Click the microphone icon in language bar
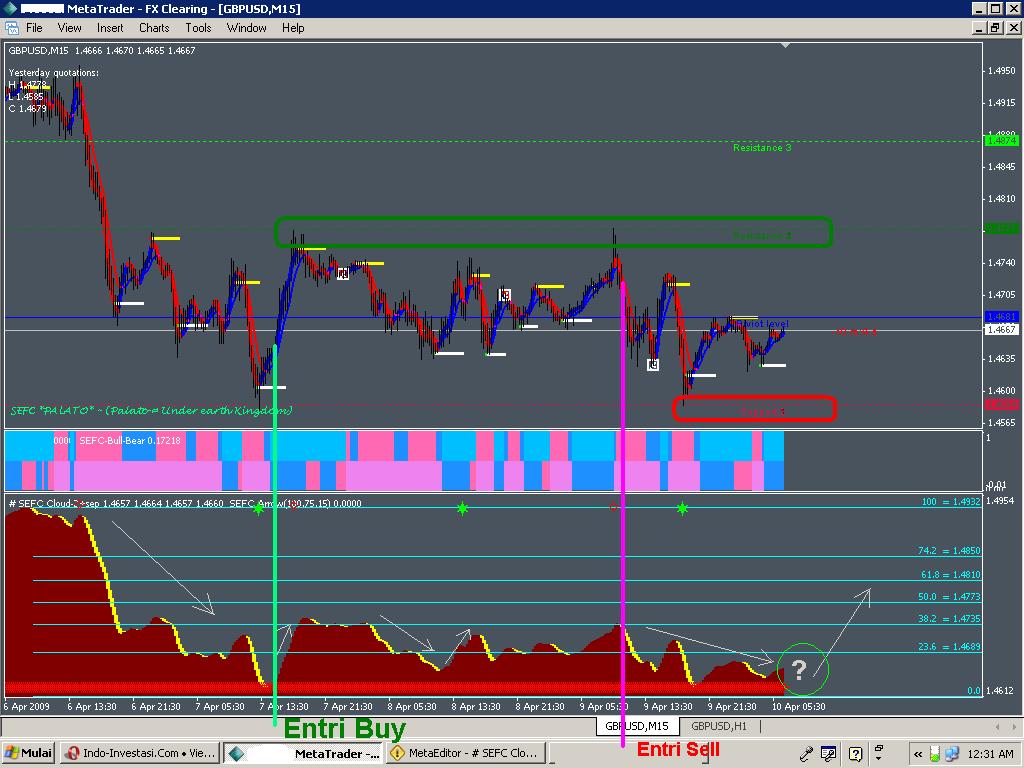This screenshot has height=768, width=1024. [x=807, y=754]
